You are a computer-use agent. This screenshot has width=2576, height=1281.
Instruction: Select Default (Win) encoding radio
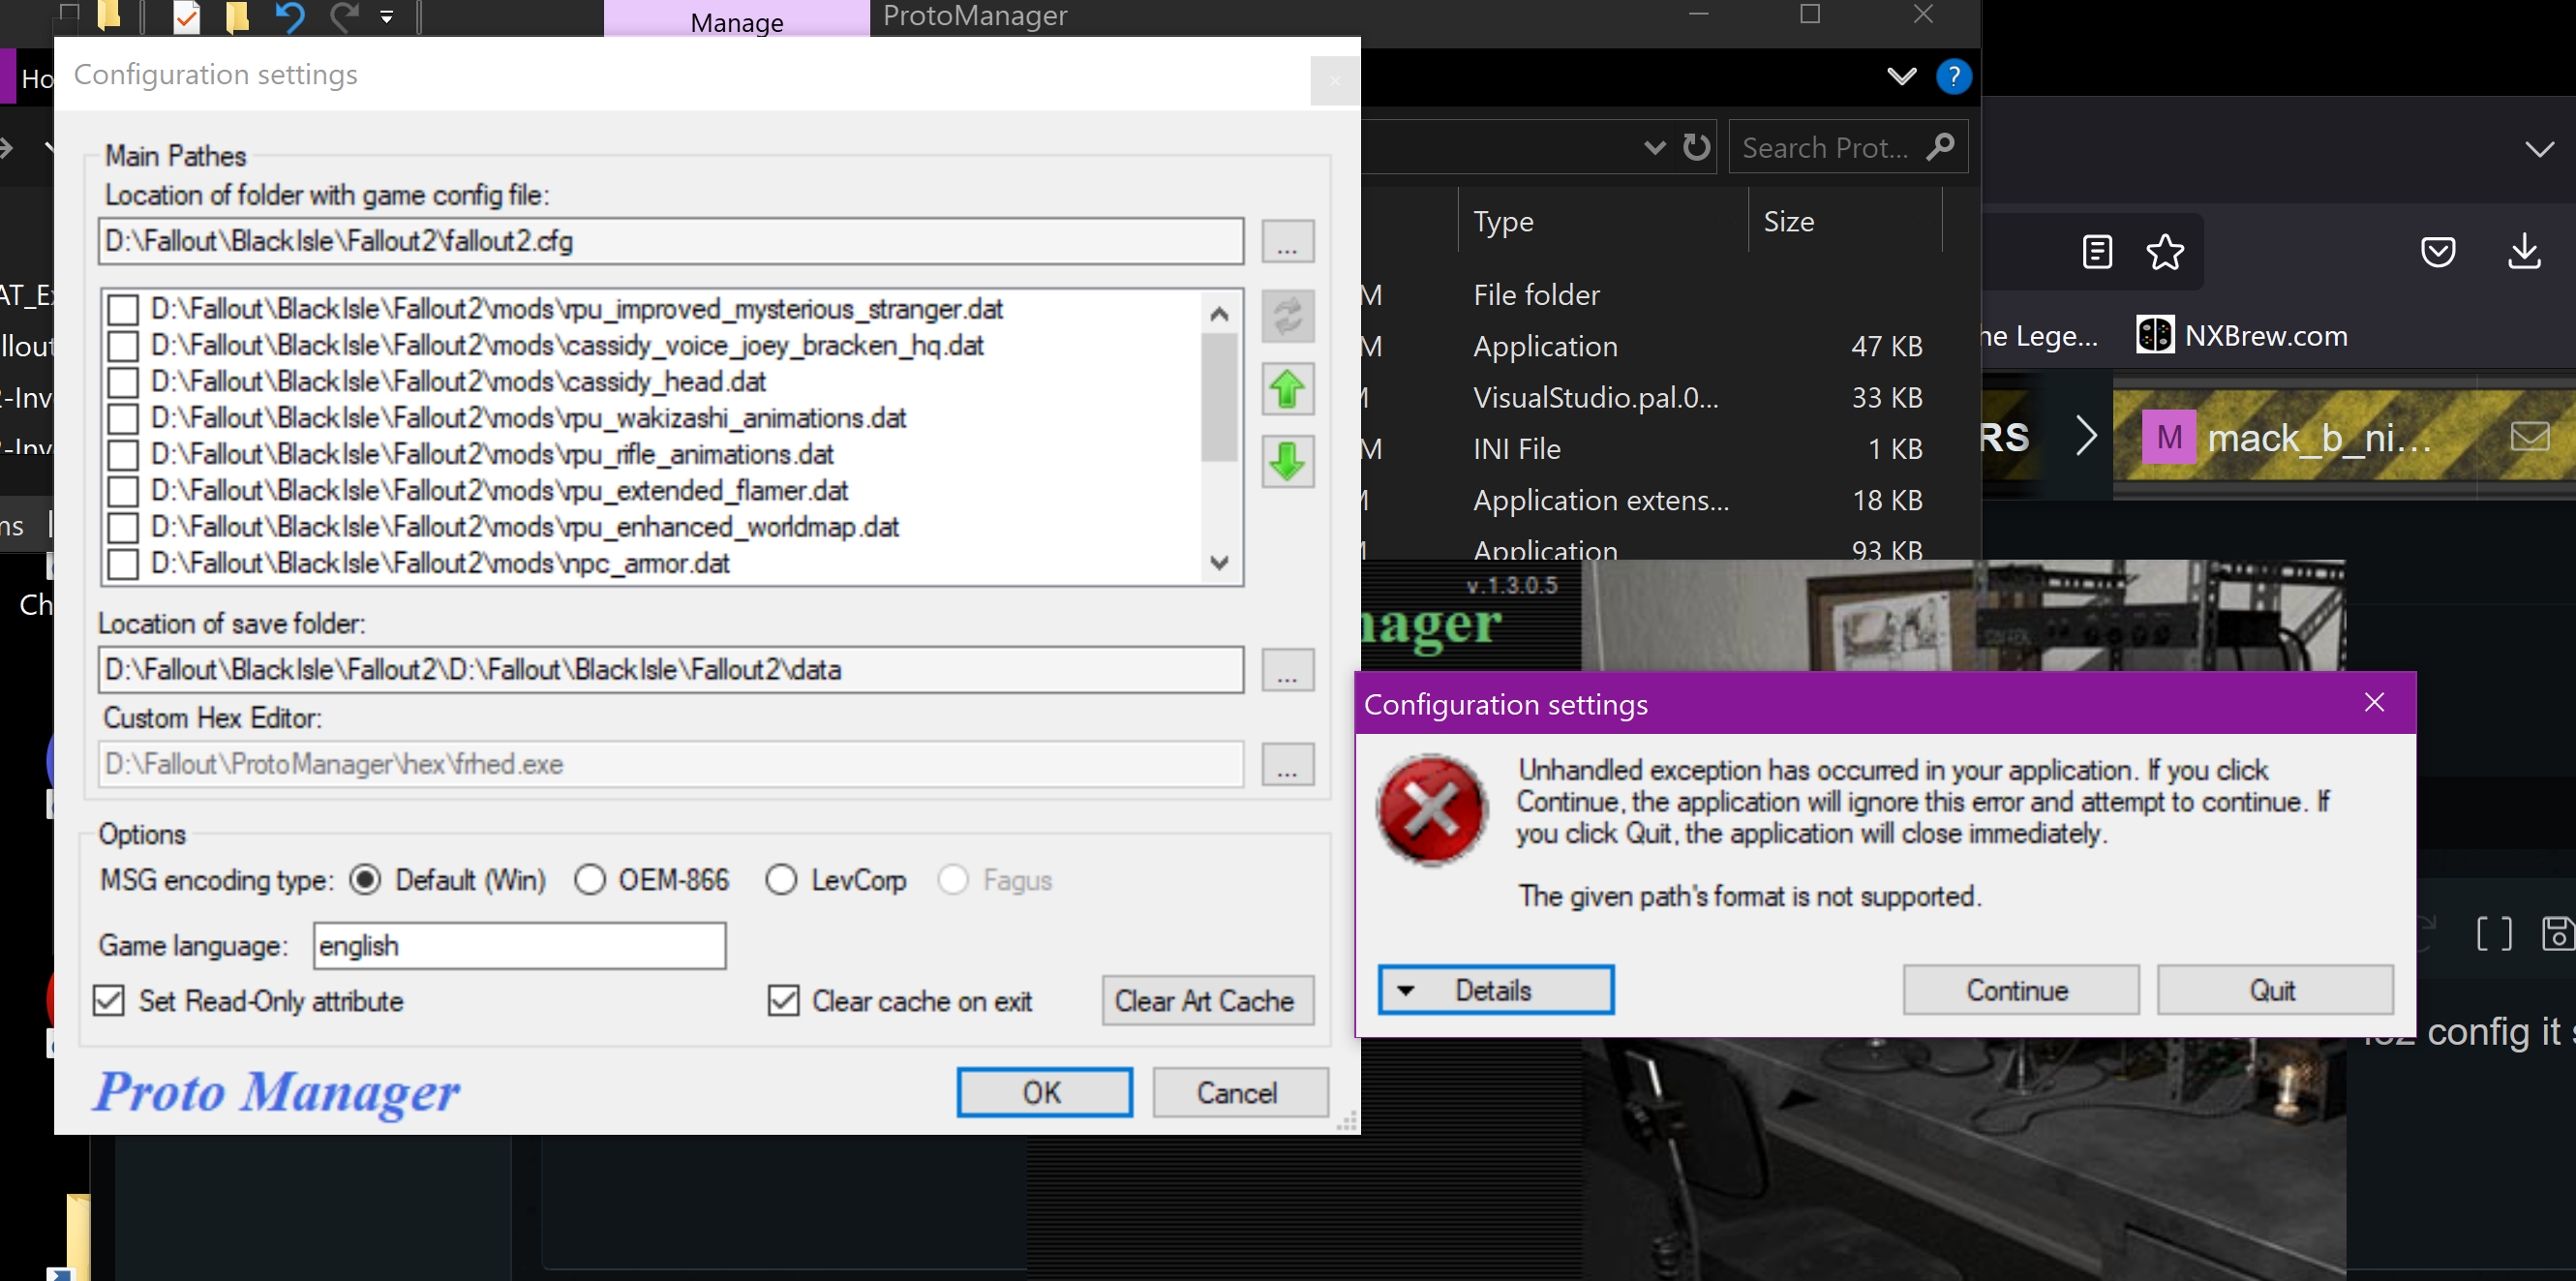tap(366, 880)
